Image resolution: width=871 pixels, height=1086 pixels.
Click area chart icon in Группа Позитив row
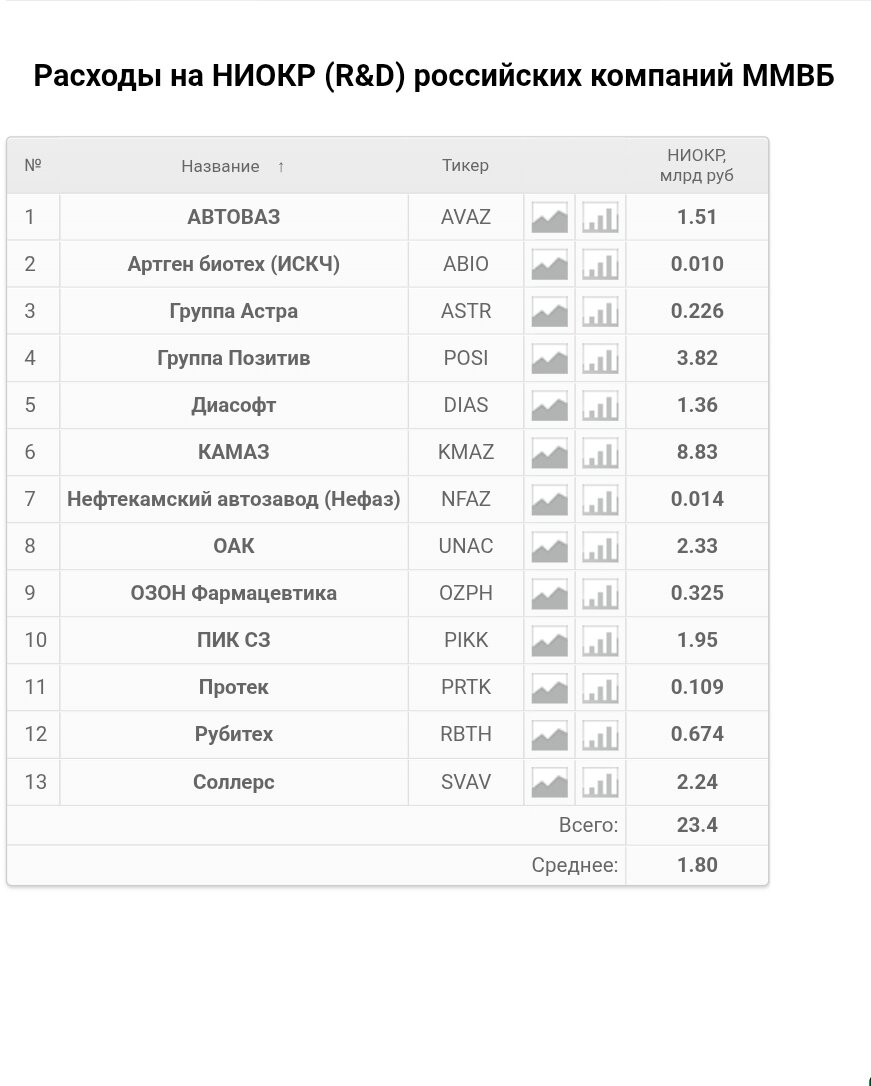pyautogui.click(x=549, y=358)
